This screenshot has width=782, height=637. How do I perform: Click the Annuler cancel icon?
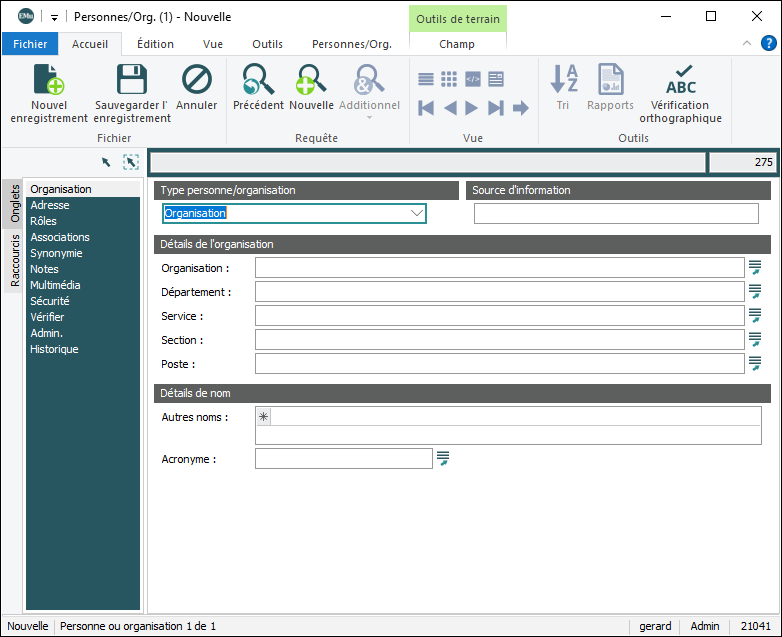click(x=196, y=81)
